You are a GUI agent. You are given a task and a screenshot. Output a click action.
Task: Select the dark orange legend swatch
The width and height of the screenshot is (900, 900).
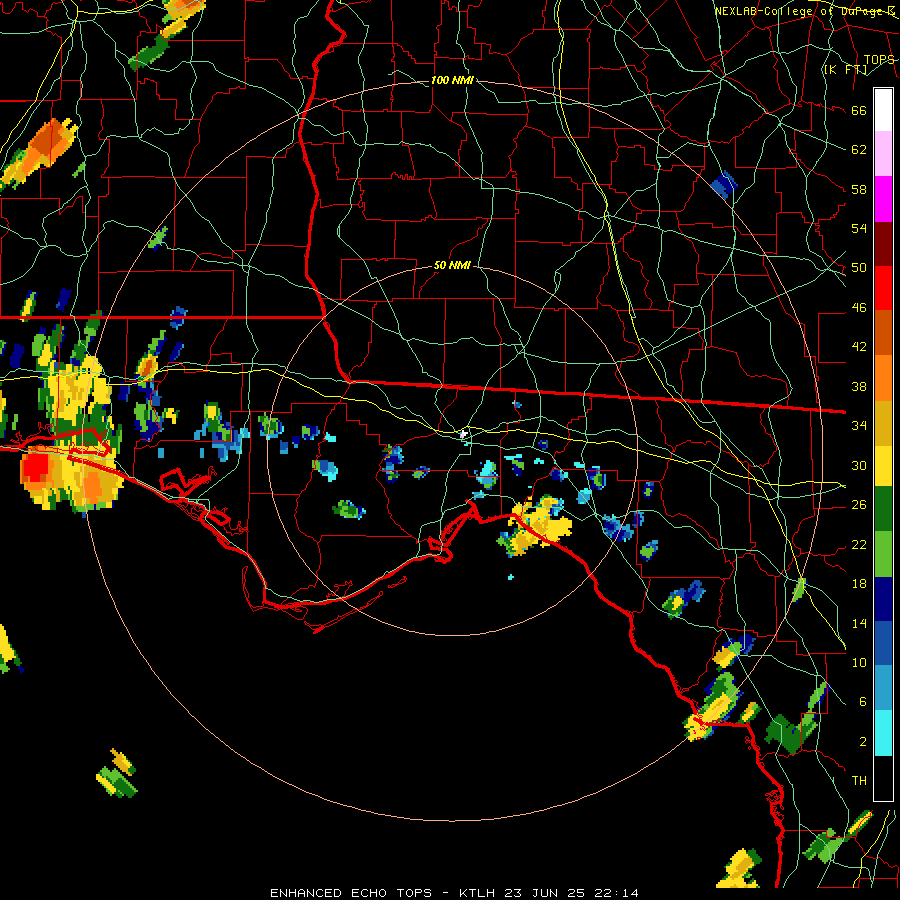click(883, 333)
